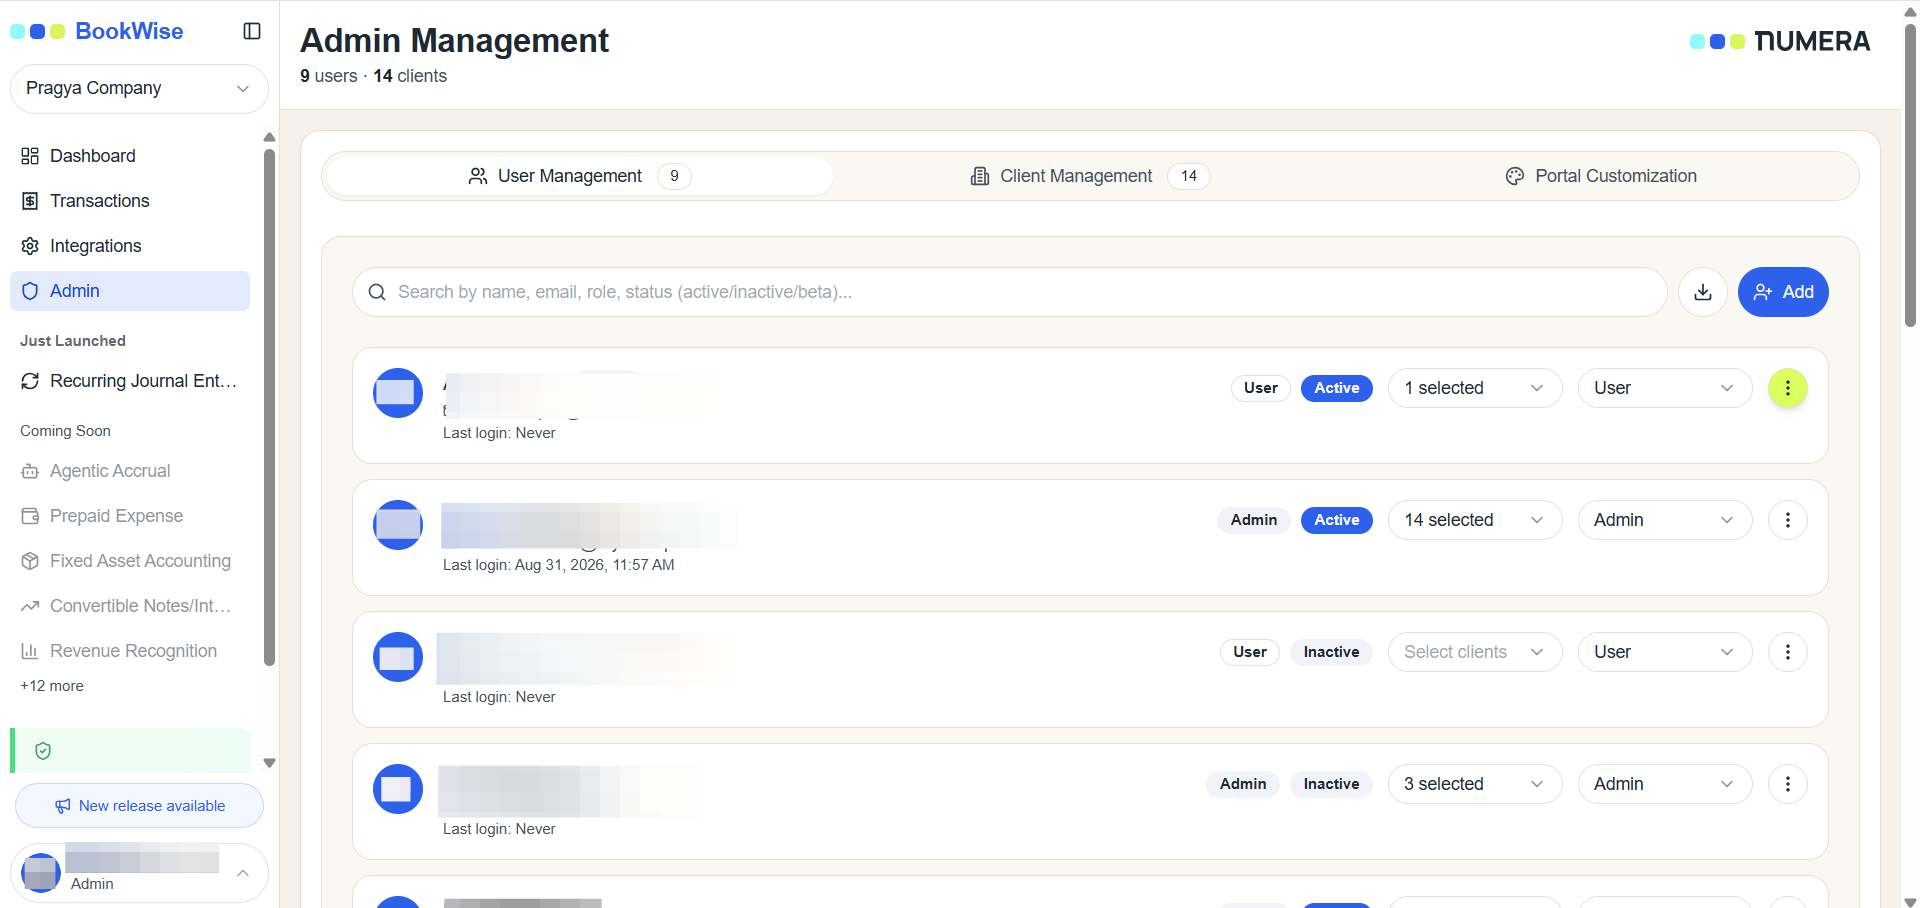Click the Revenue Recognition item

(x=130, y=651)
